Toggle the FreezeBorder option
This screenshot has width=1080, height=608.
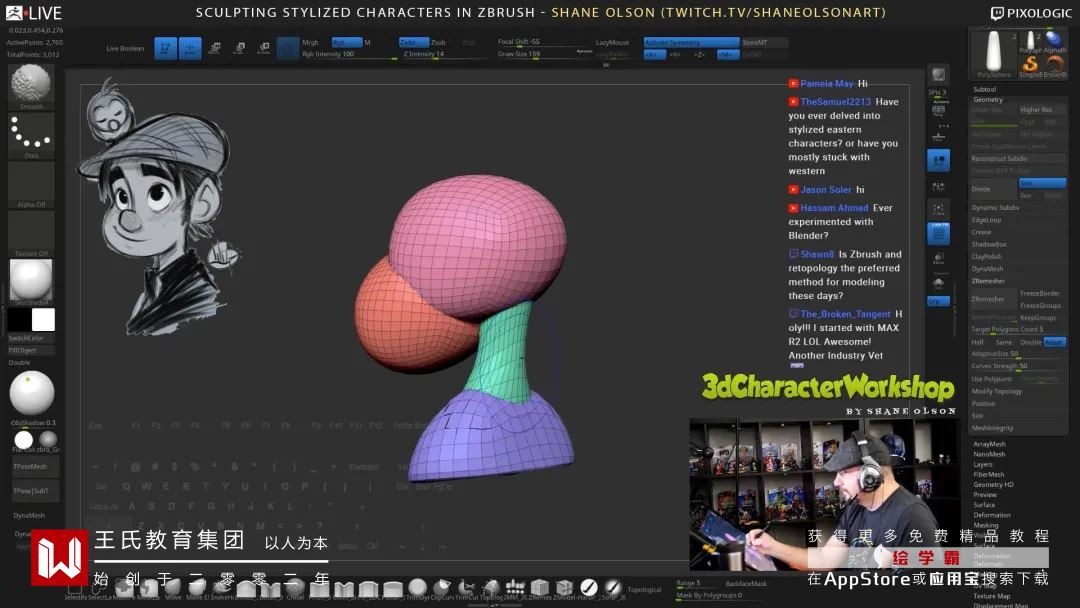click(1042, 293)
